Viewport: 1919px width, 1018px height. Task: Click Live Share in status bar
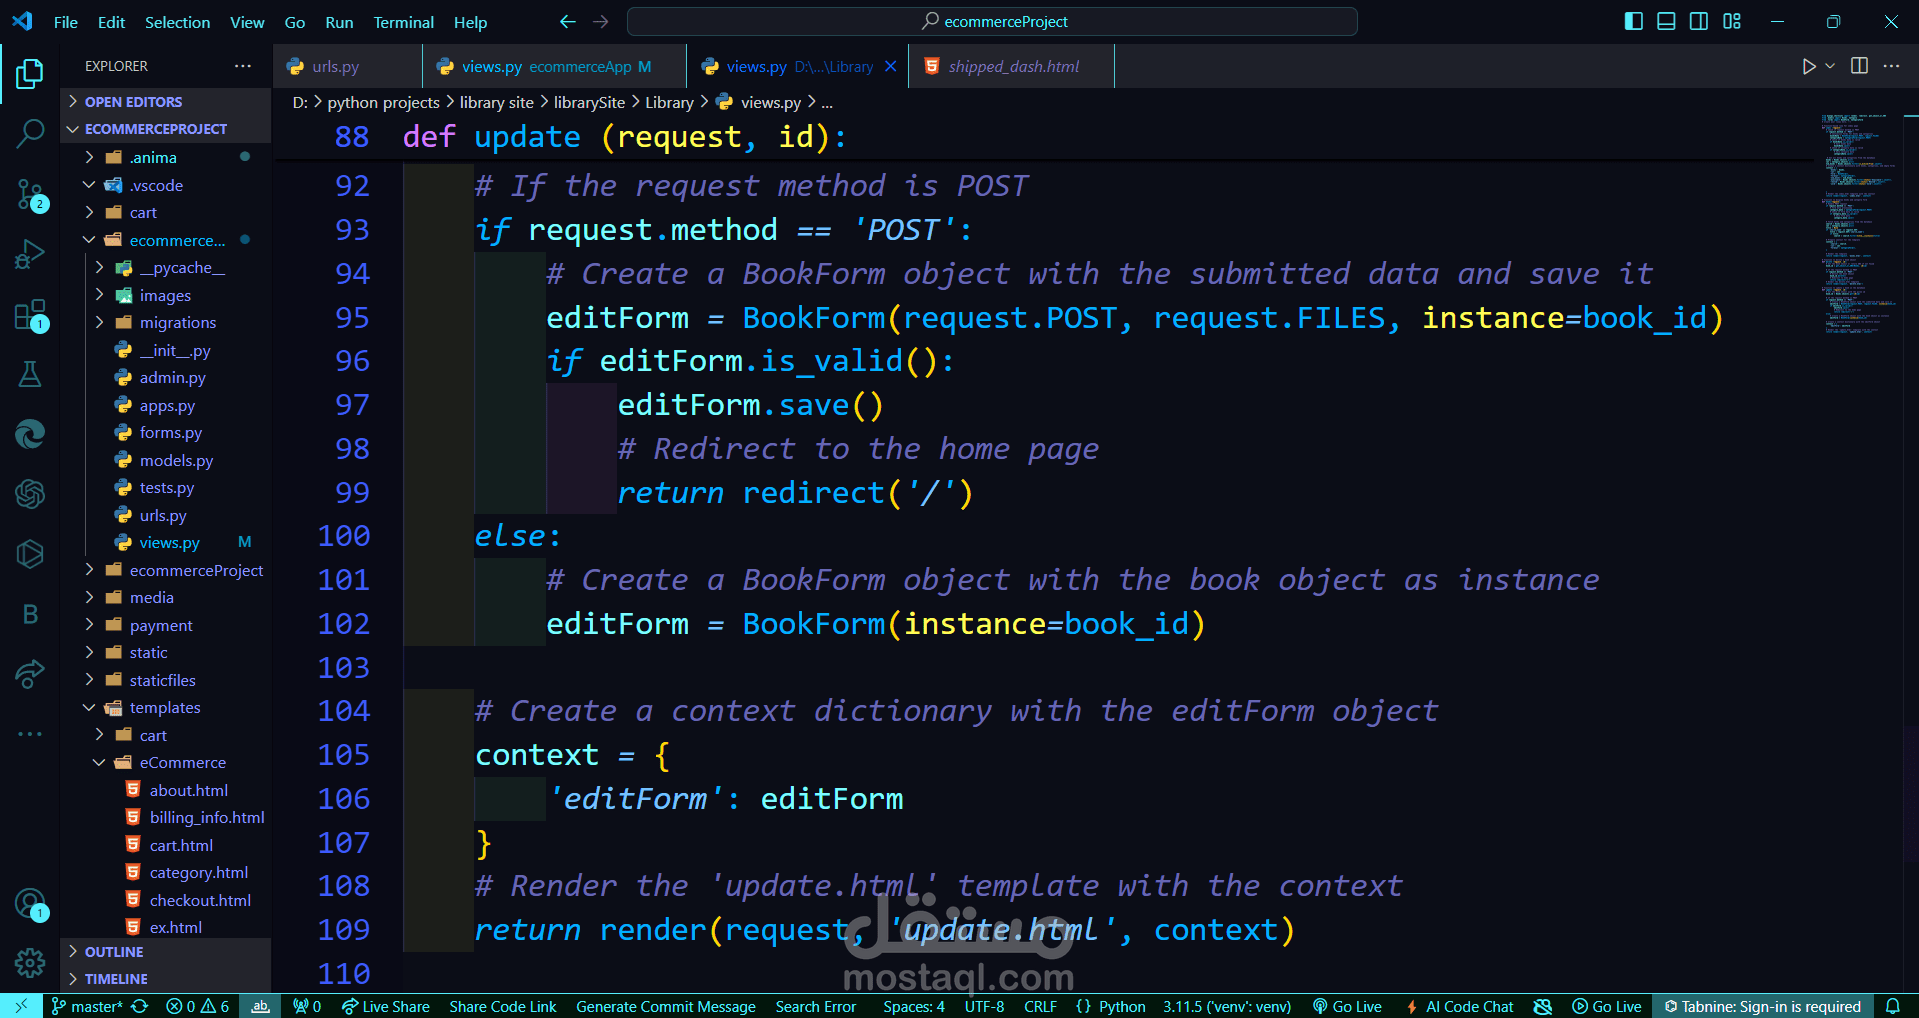385,1006
